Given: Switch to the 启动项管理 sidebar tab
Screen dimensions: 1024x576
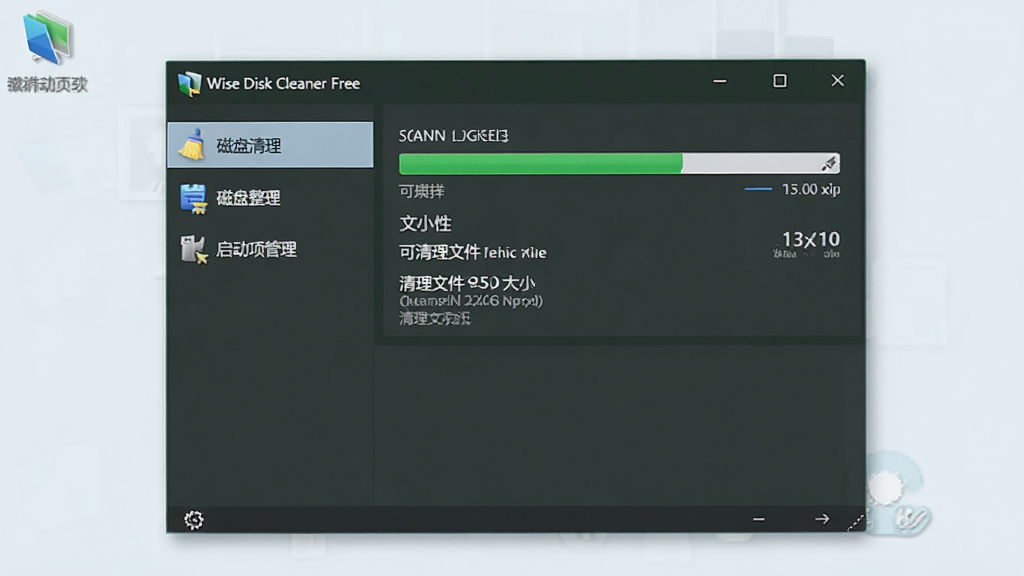Looking at the screenshot, I should pos(270,249).
